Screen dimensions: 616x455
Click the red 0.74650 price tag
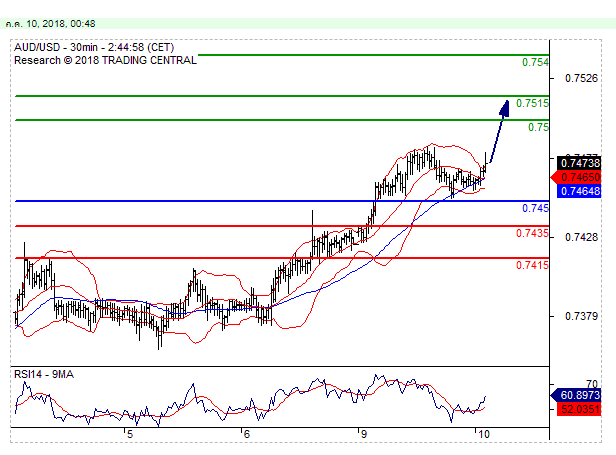[576, 177]
